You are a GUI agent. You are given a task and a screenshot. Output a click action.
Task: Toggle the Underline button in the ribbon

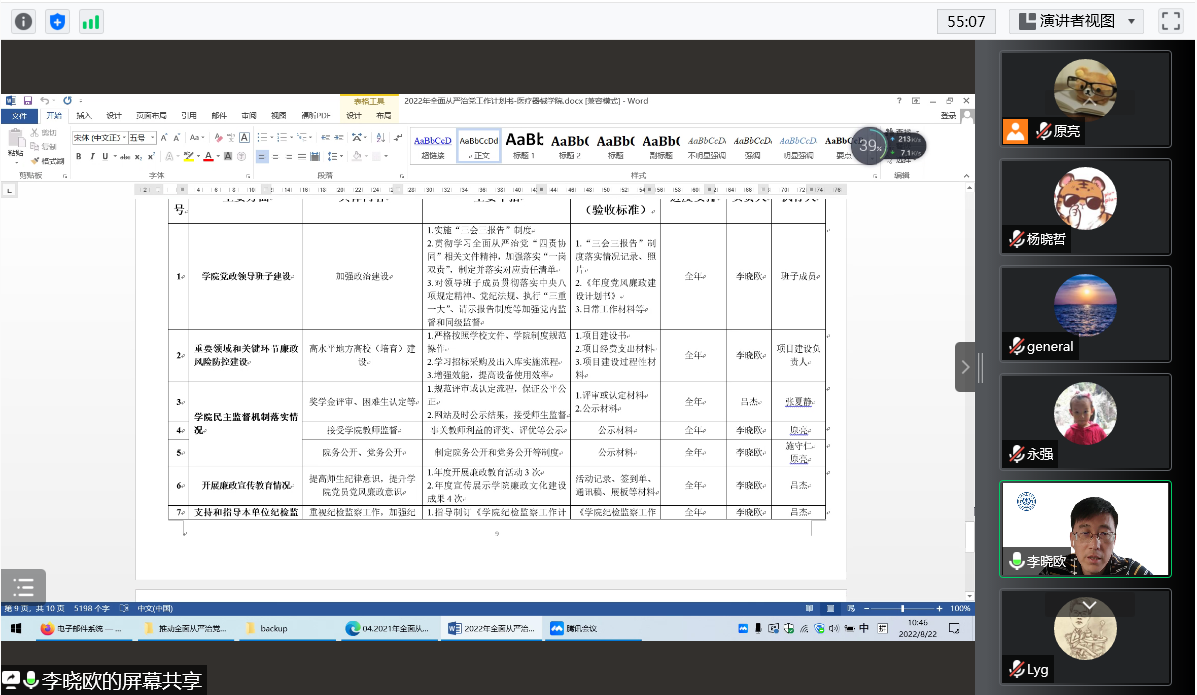tap(105, 157)
